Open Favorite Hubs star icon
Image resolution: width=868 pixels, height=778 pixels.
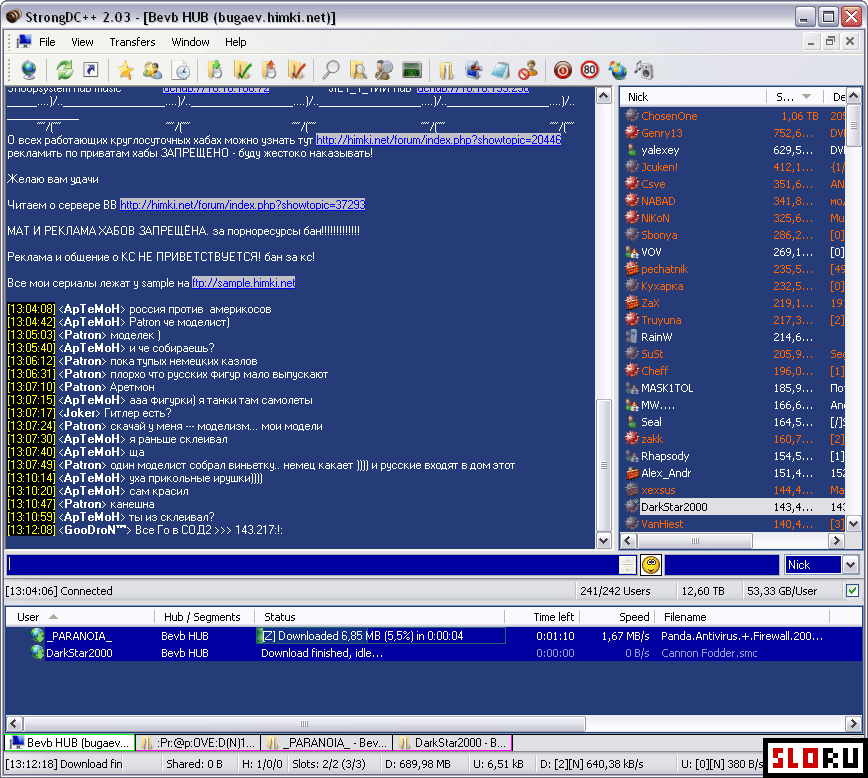pos(126,70)
